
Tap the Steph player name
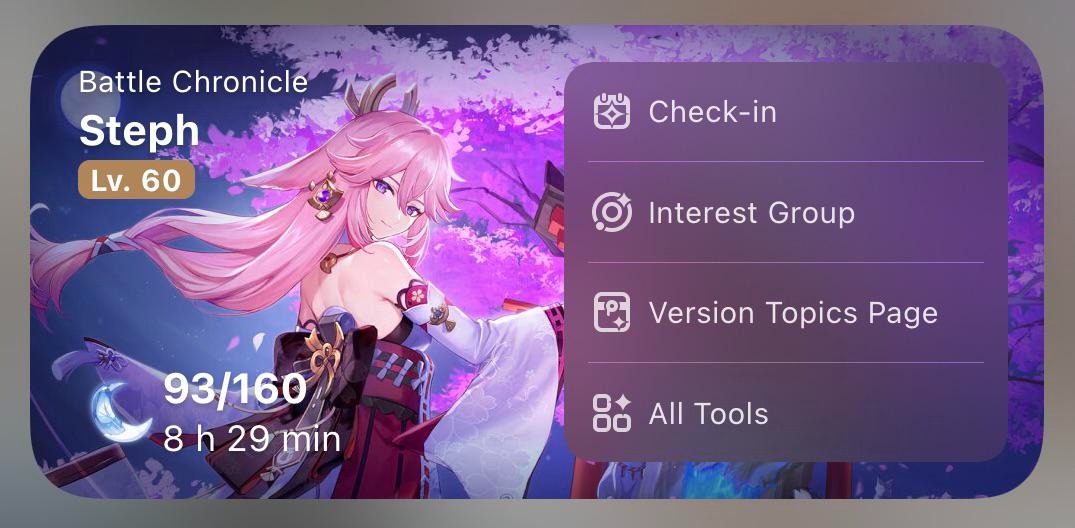pos(139,130)
